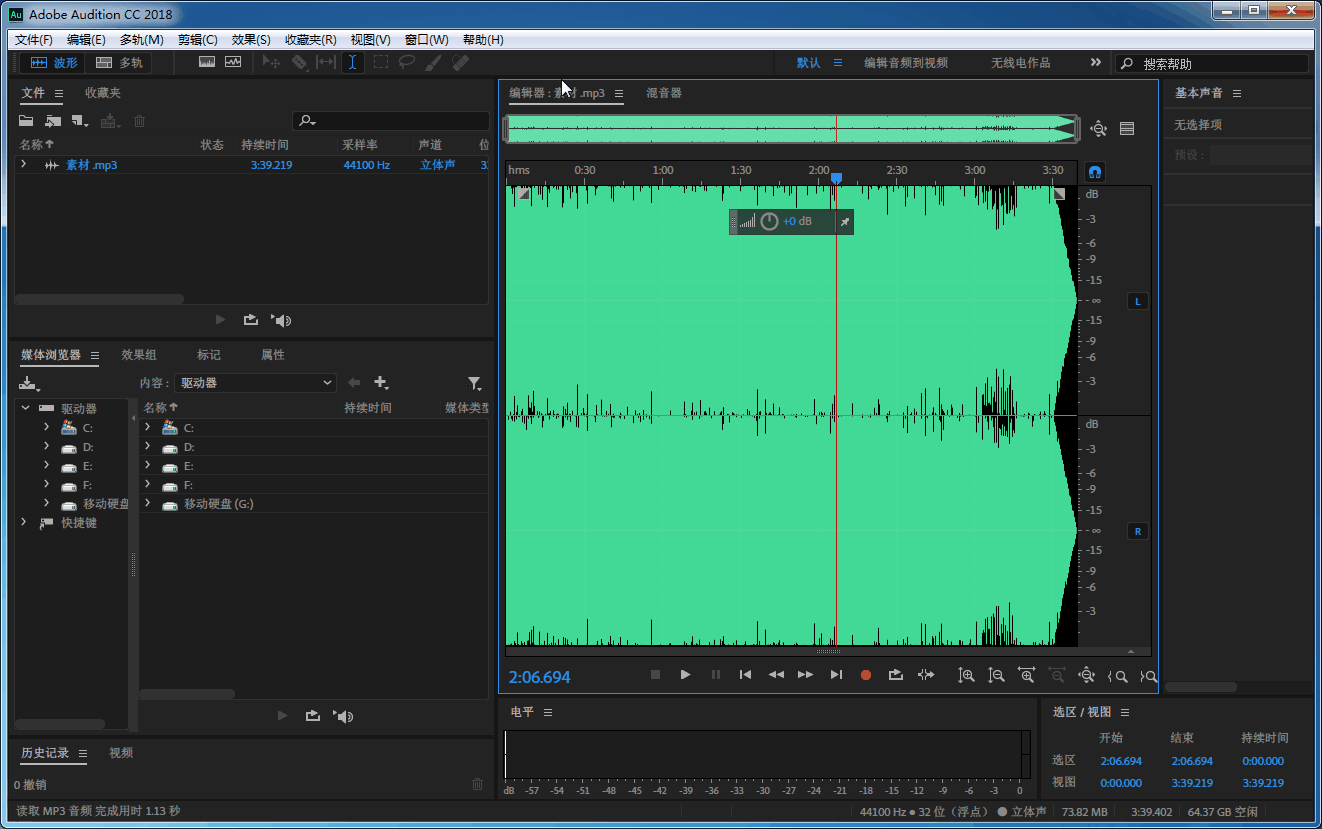1322x829 pixels.
Task: Click Zoom Out Full icon in the transport
Action: (x=1086, y=675)
